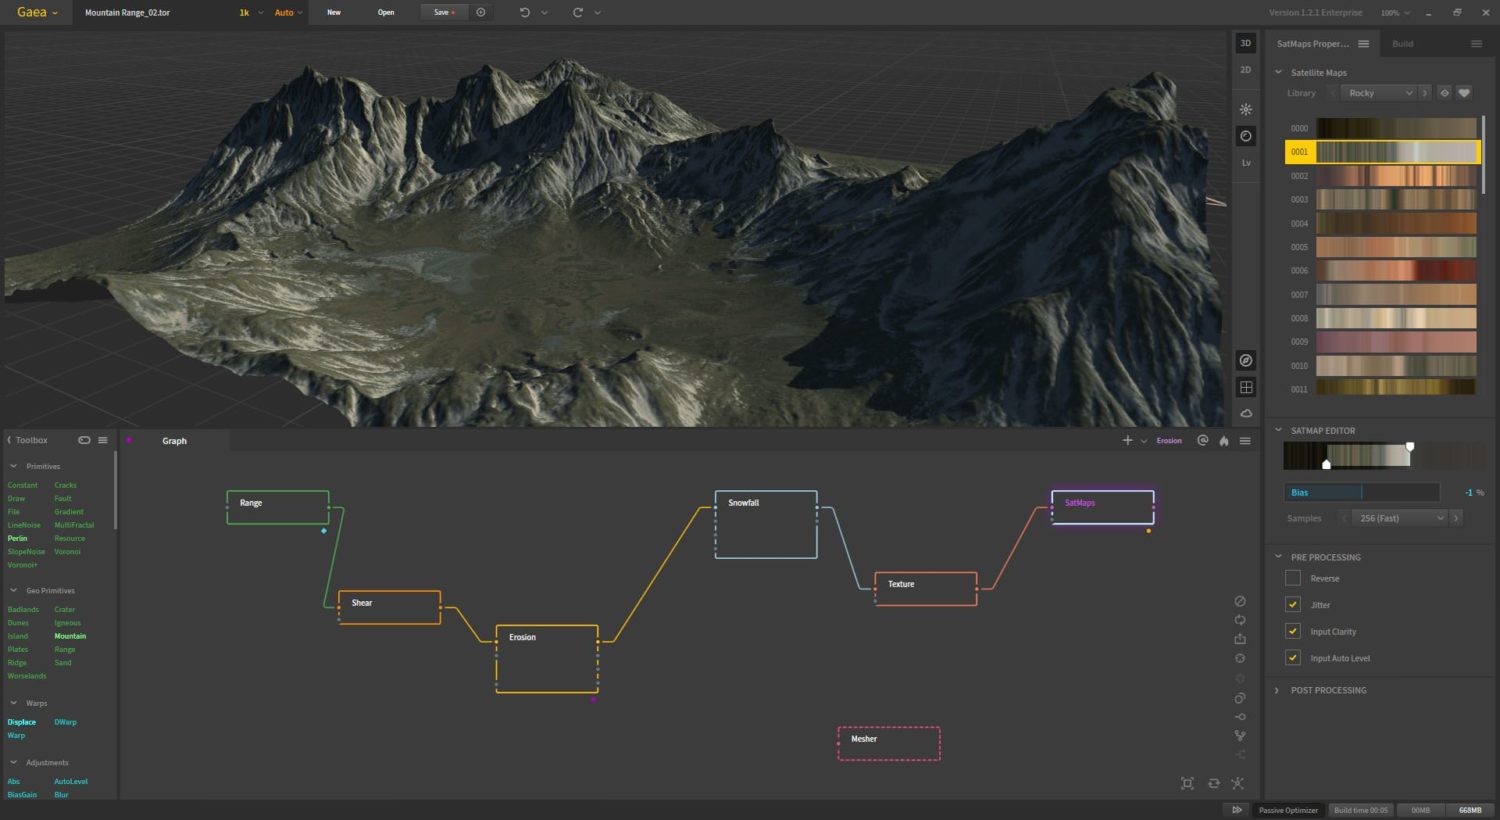
Task: Select the Mountain primitive in Toolbox
Action: (x=70, y=636)
